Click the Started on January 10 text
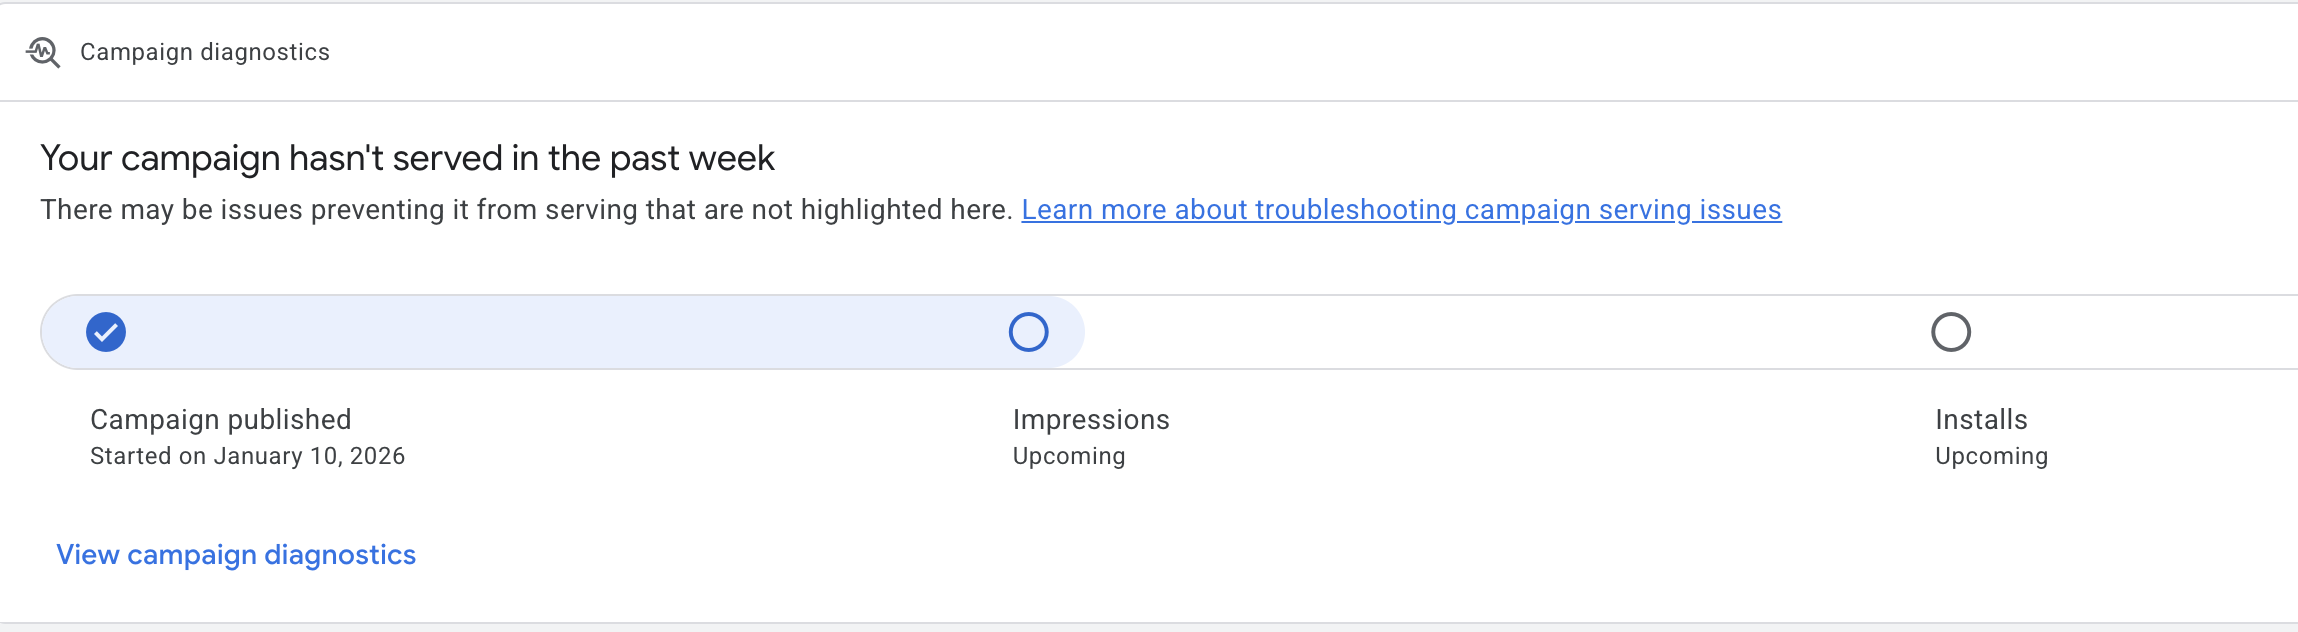The image size is (2298, 632). coord(247,456)
